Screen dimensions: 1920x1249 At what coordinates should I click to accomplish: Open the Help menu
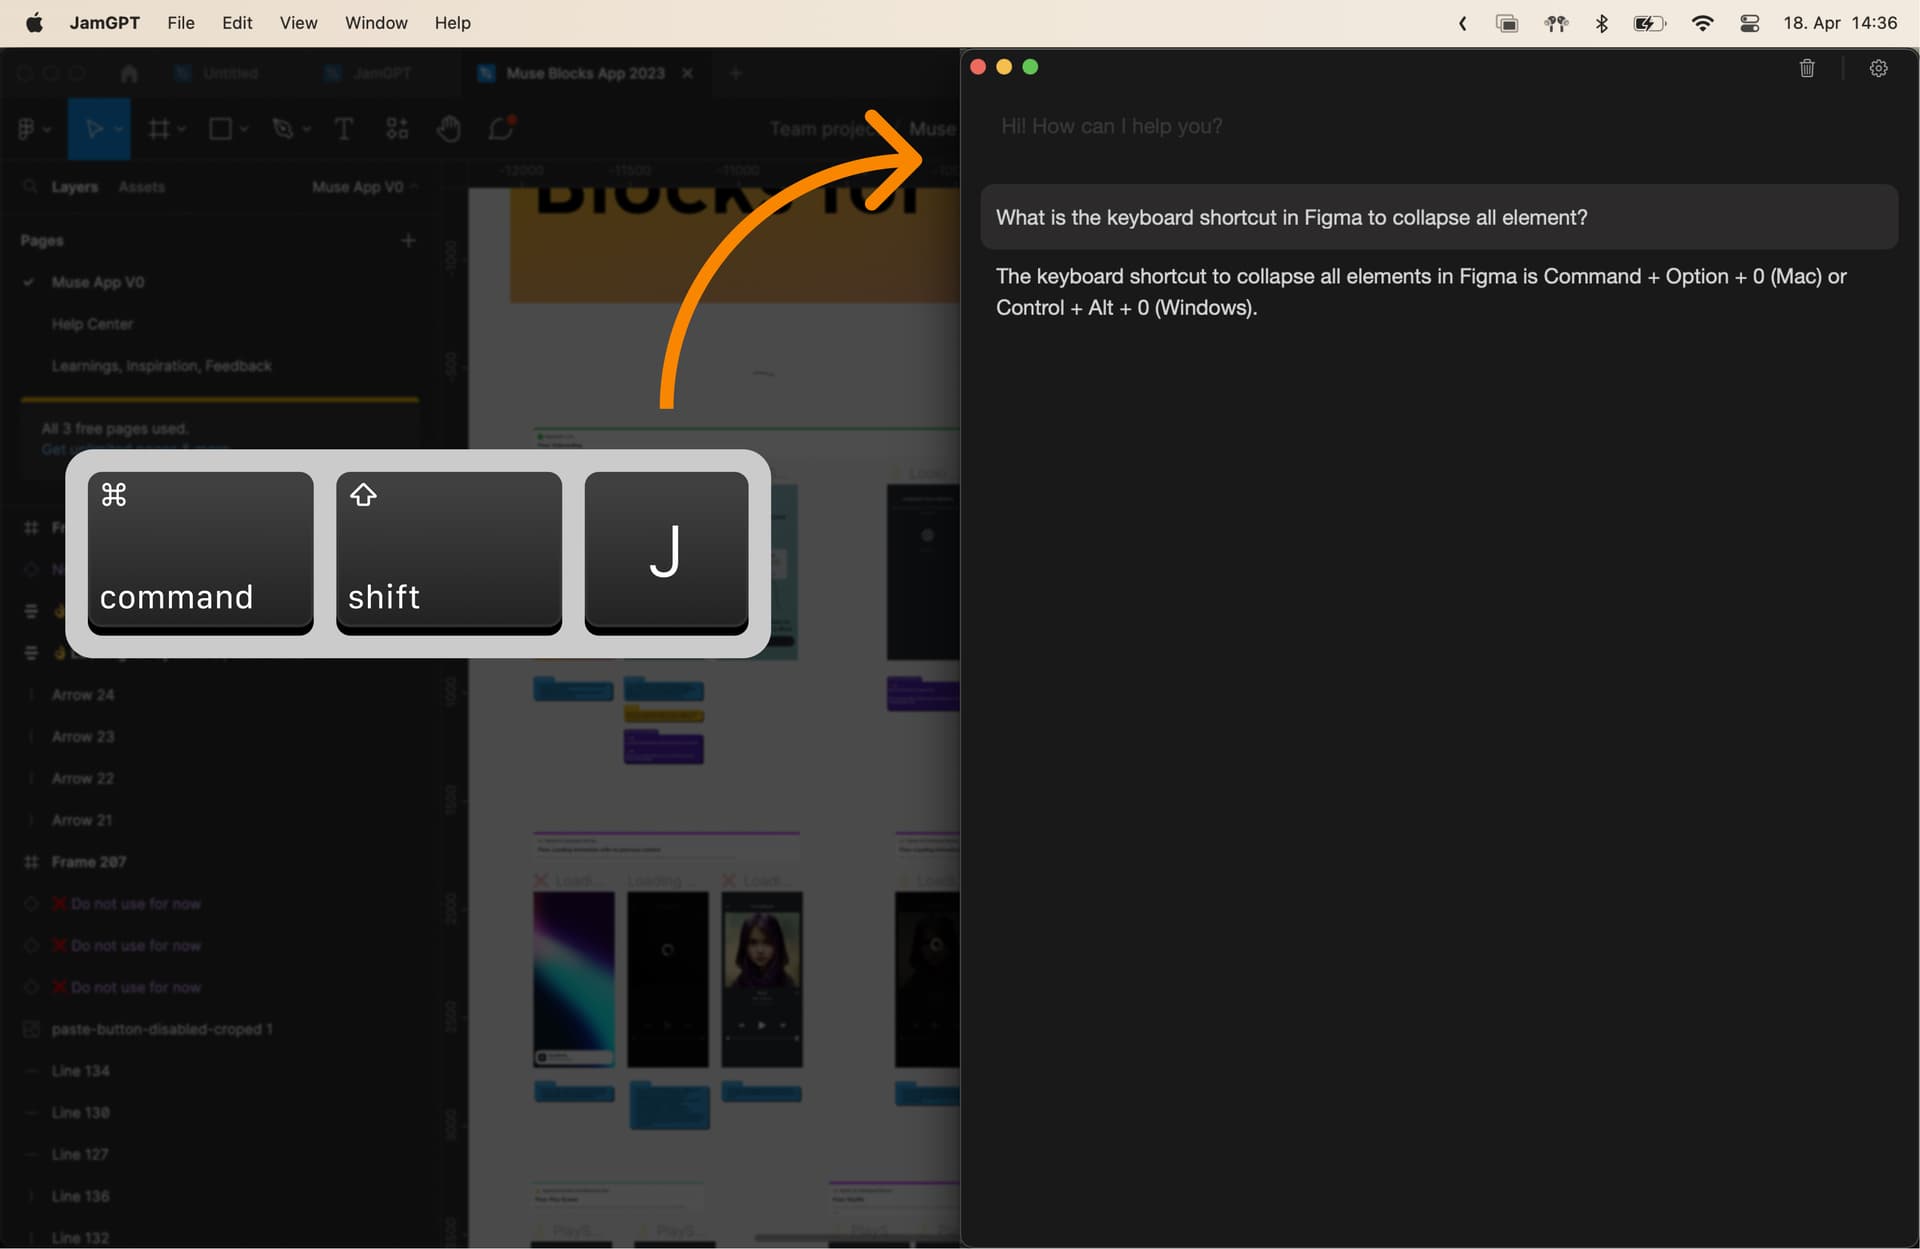[x=452, y=22]
